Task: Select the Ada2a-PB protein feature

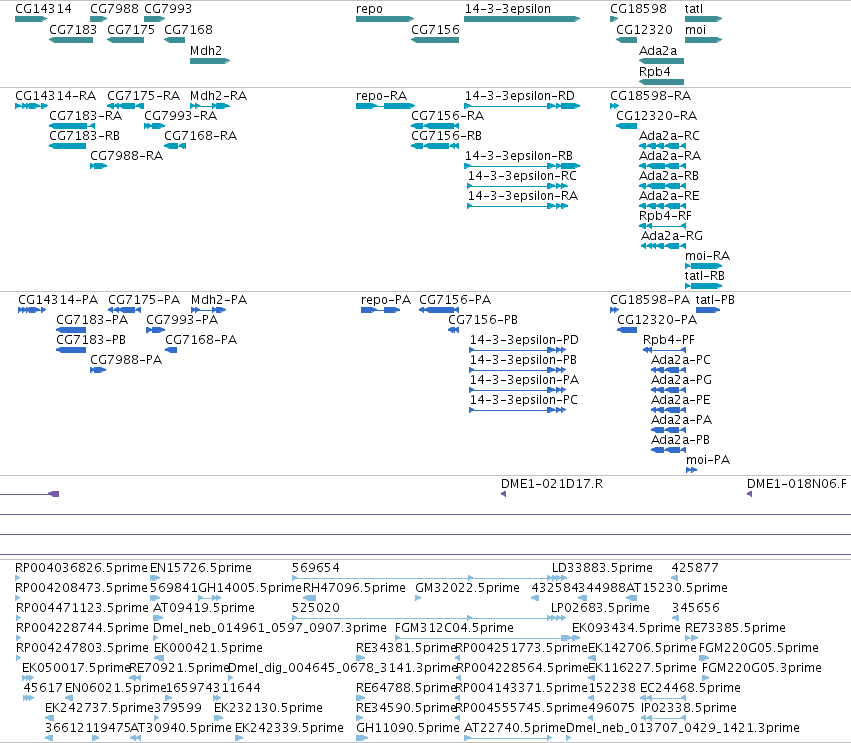Action: click(x=669, y=450)
